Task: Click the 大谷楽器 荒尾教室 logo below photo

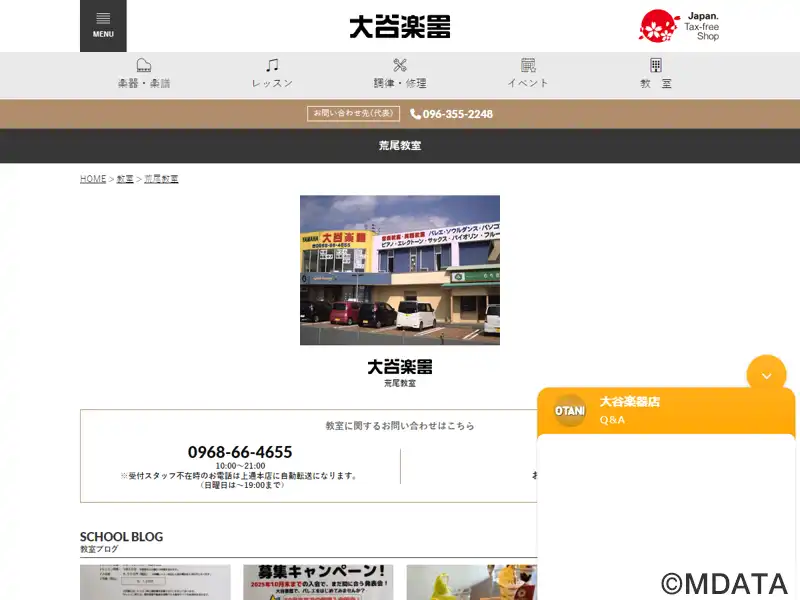Action: click(400, 373)
